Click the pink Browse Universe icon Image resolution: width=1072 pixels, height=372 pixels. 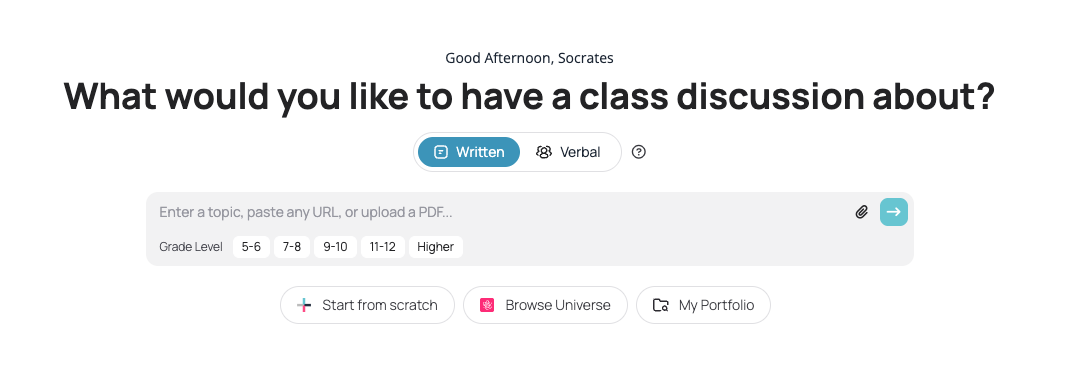[487, 305]
